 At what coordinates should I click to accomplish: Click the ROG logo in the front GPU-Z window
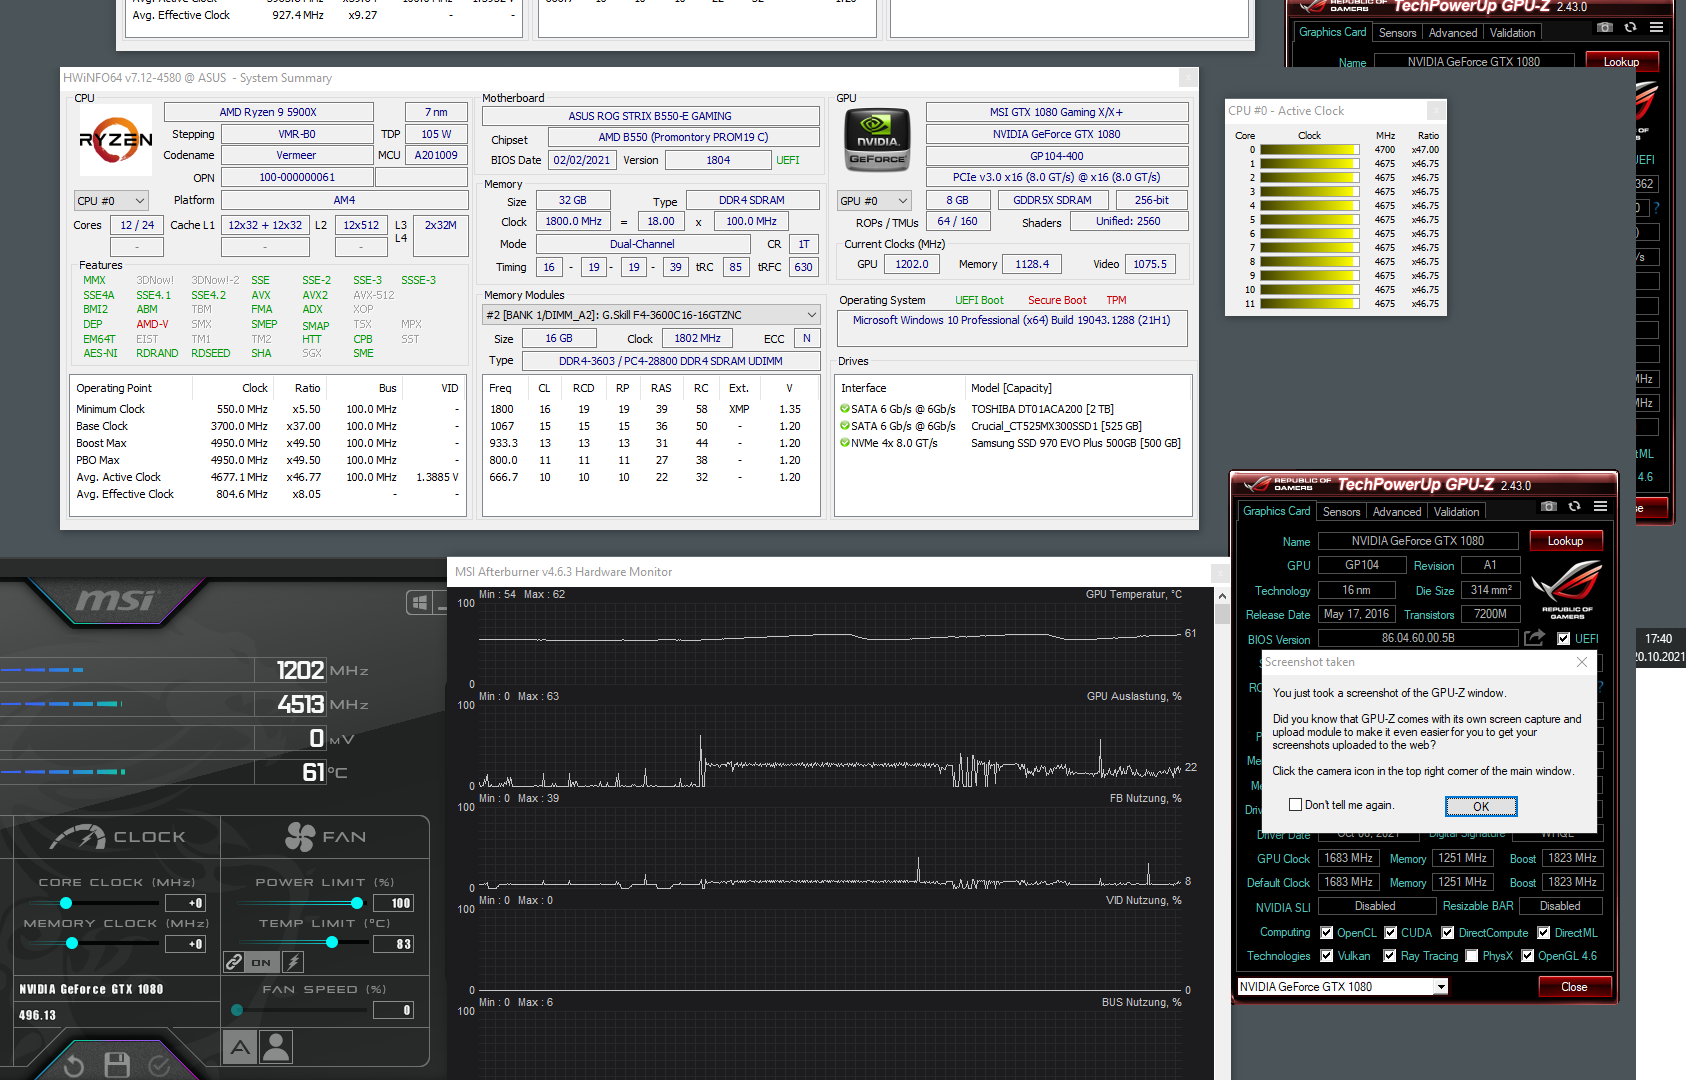tap(1567, 588)
